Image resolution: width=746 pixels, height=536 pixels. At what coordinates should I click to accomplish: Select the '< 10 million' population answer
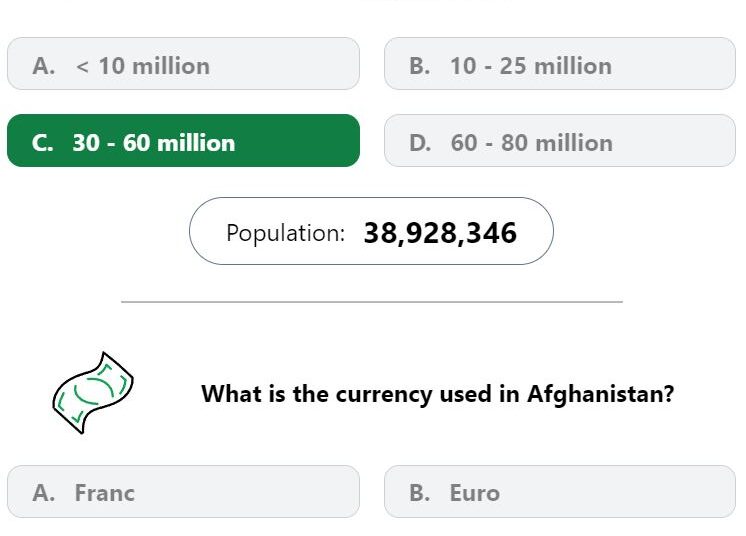click(183, 64)
